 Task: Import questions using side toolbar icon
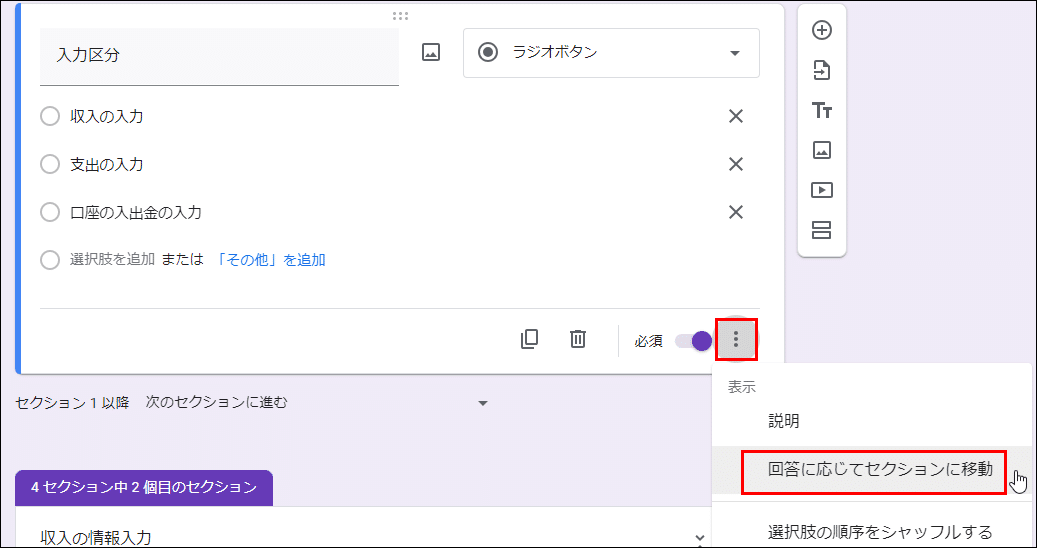[821, 70]
